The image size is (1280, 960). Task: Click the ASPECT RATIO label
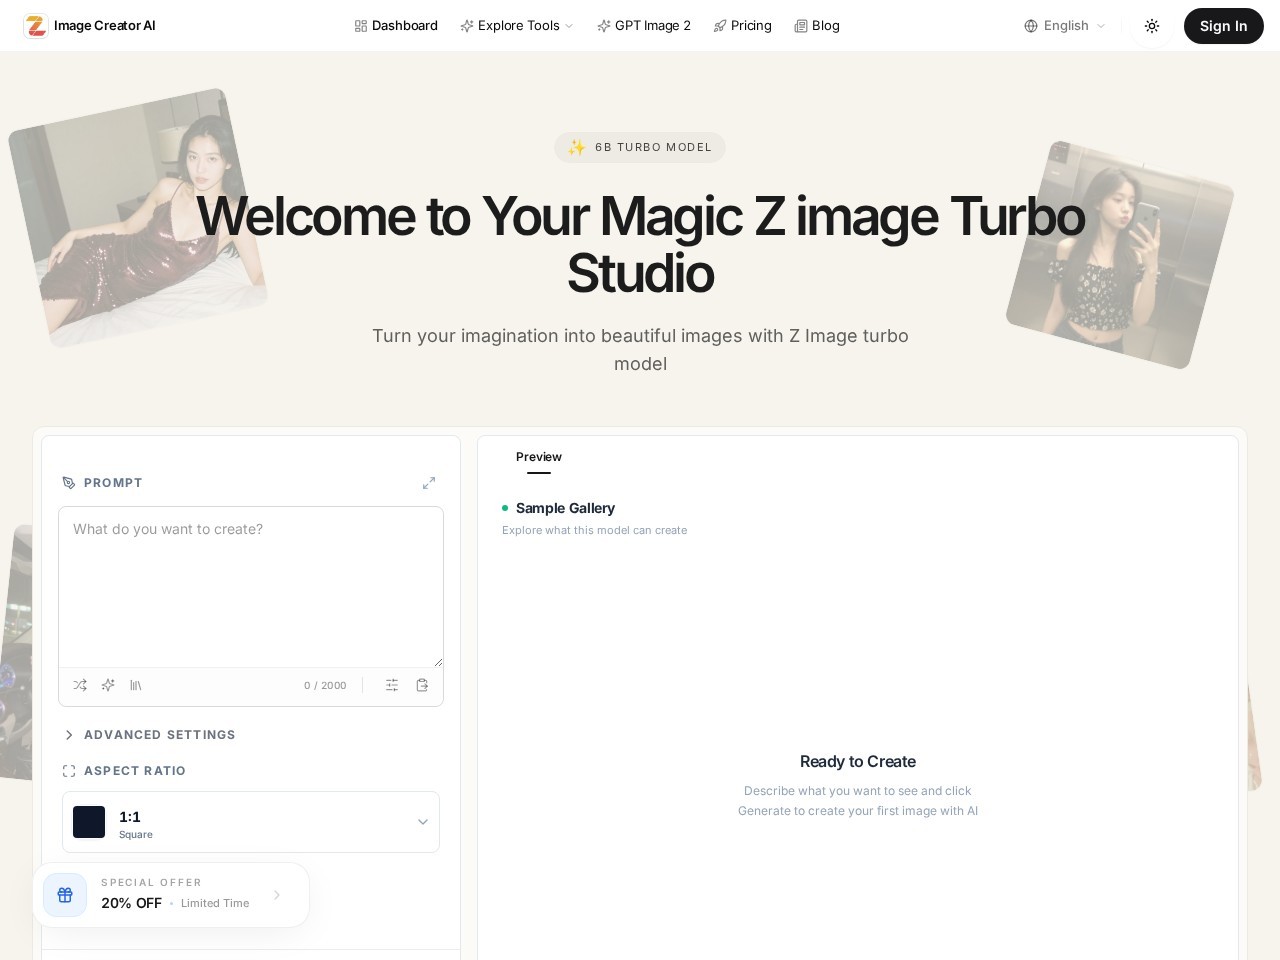135,771
